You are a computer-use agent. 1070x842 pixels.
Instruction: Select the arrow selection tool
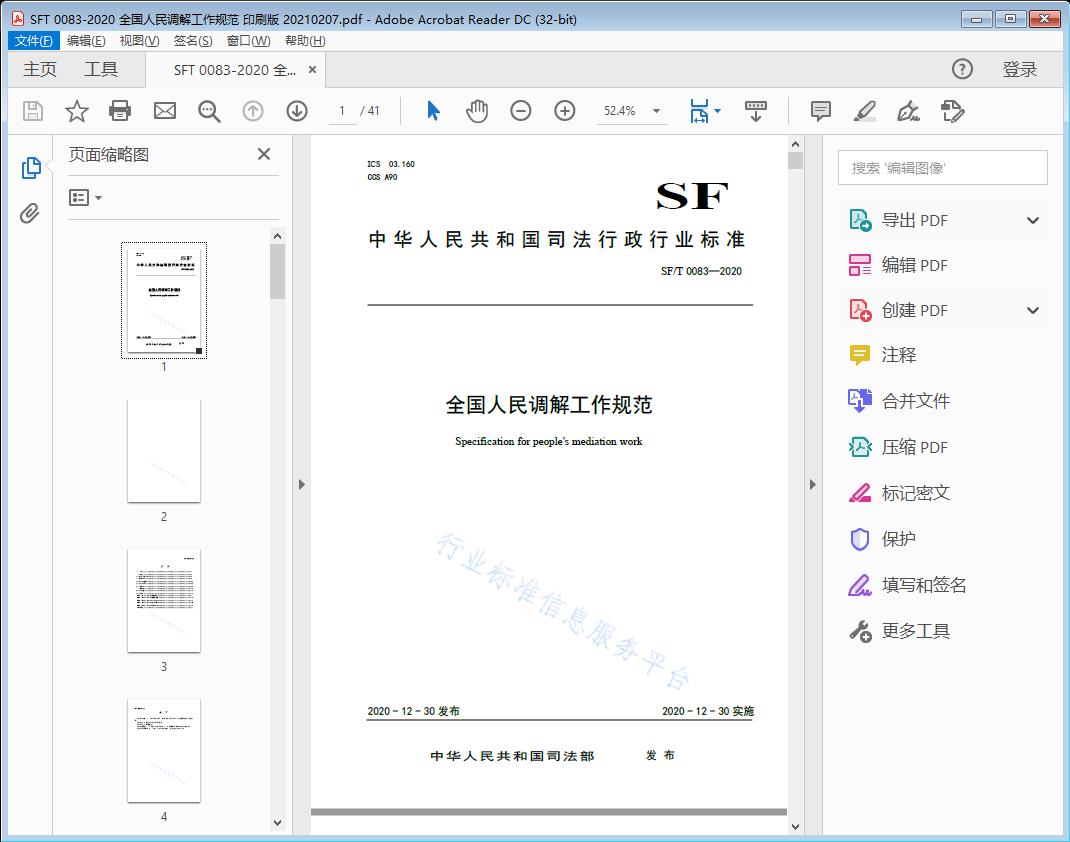433,111
